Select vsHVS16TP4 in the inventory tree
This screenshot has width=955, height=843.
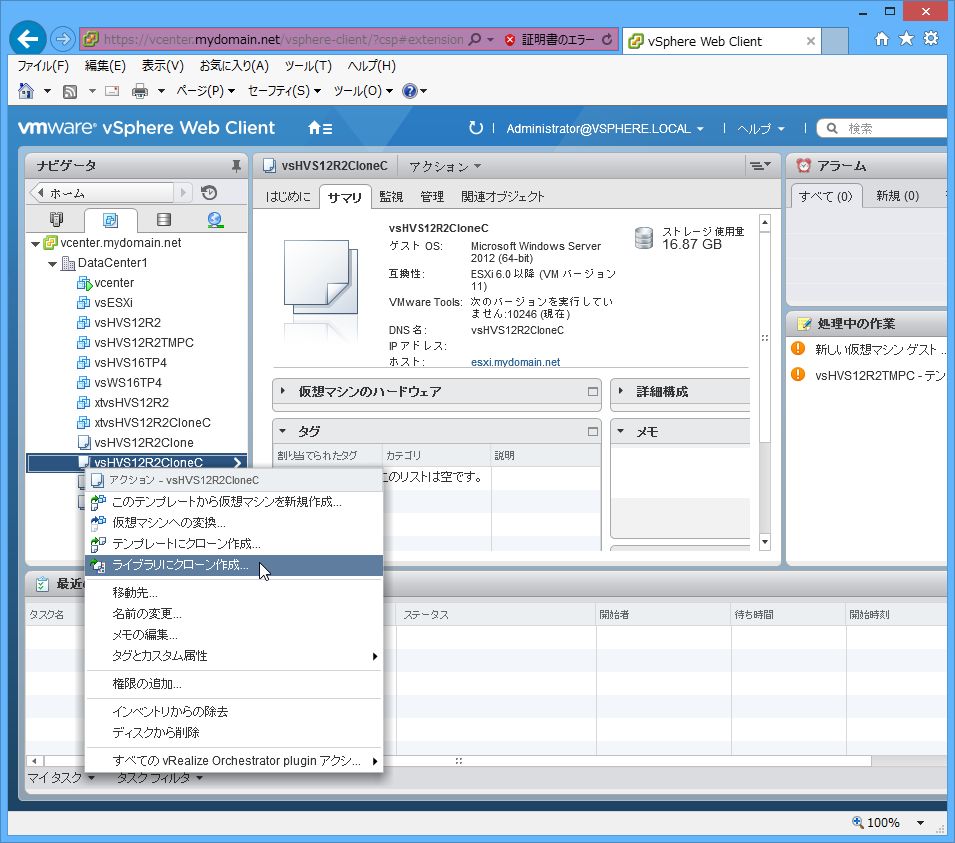click(130, 362)
